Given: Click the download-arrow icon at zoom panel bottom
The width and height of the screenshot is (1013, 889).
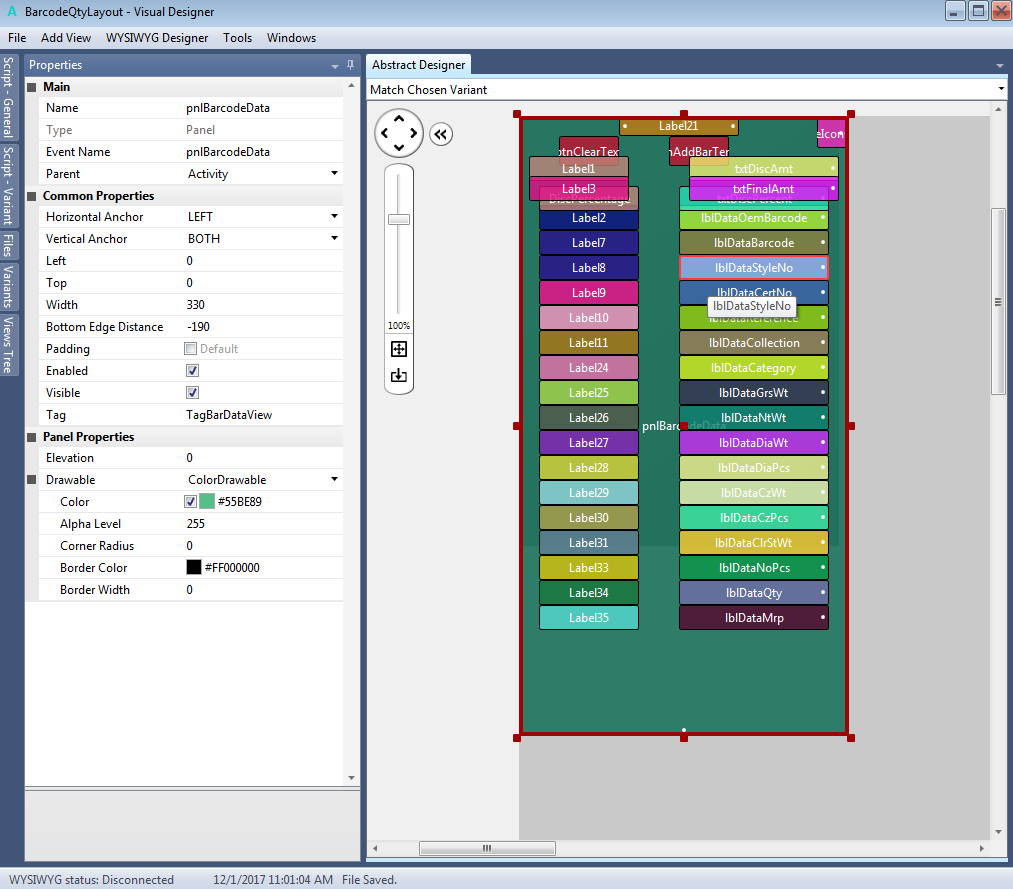Looking at the screenshot, I should (399, 376).
